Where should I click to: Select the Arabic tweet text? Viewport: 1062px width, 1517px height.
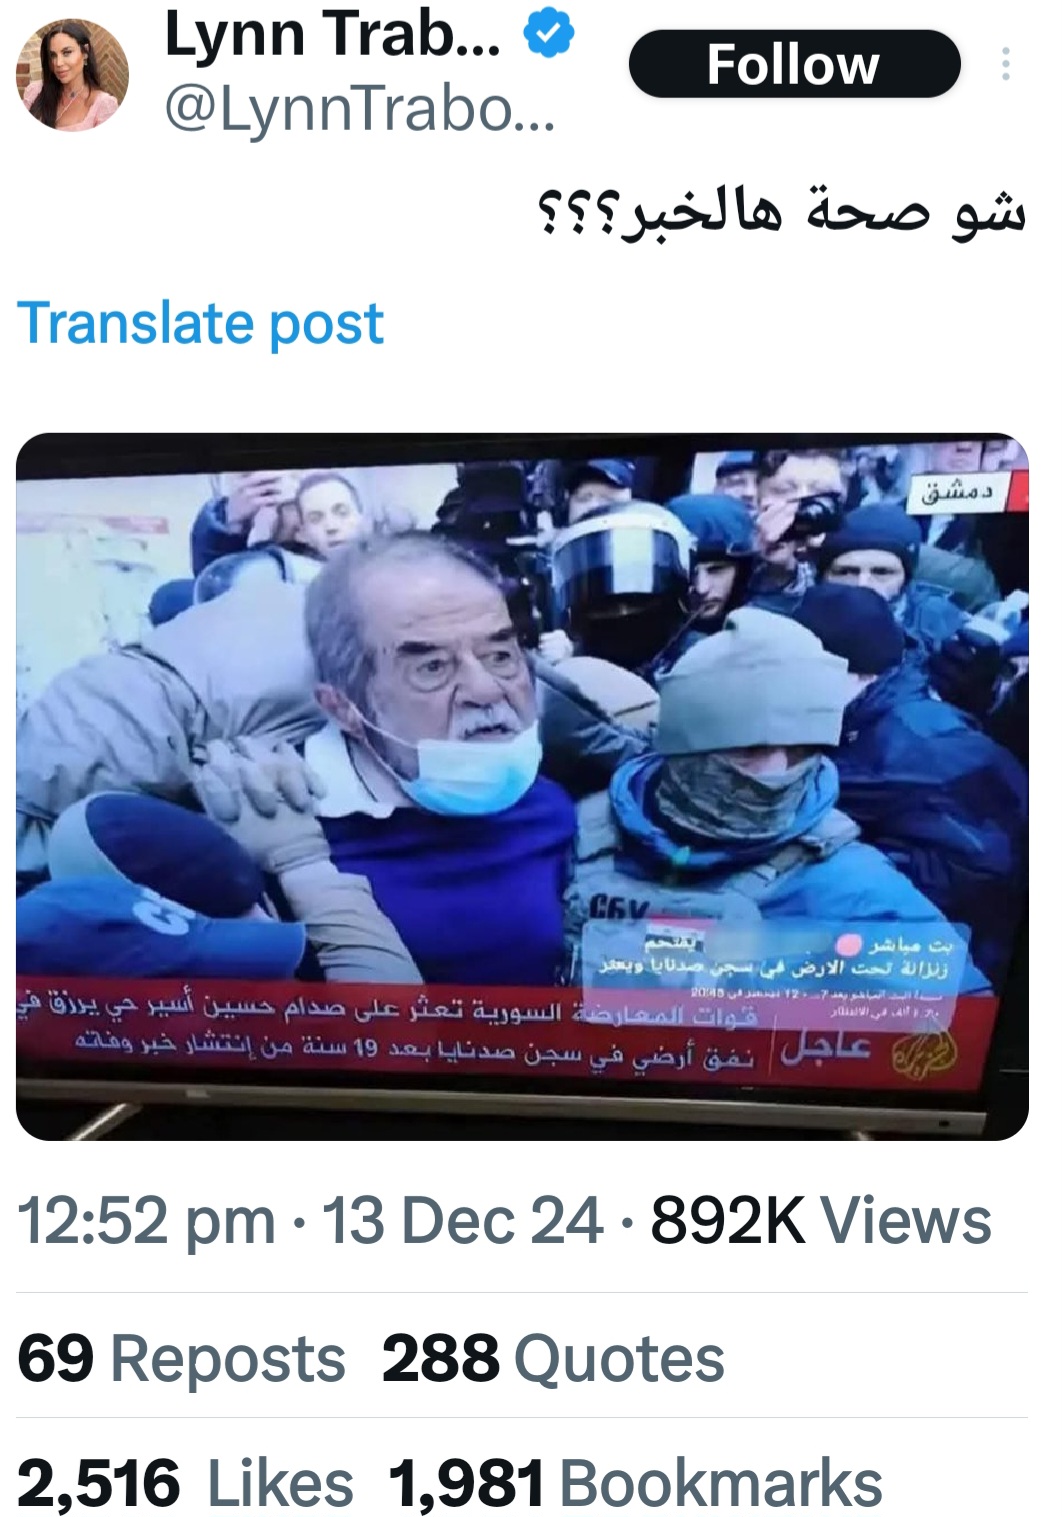coord(781,209)
